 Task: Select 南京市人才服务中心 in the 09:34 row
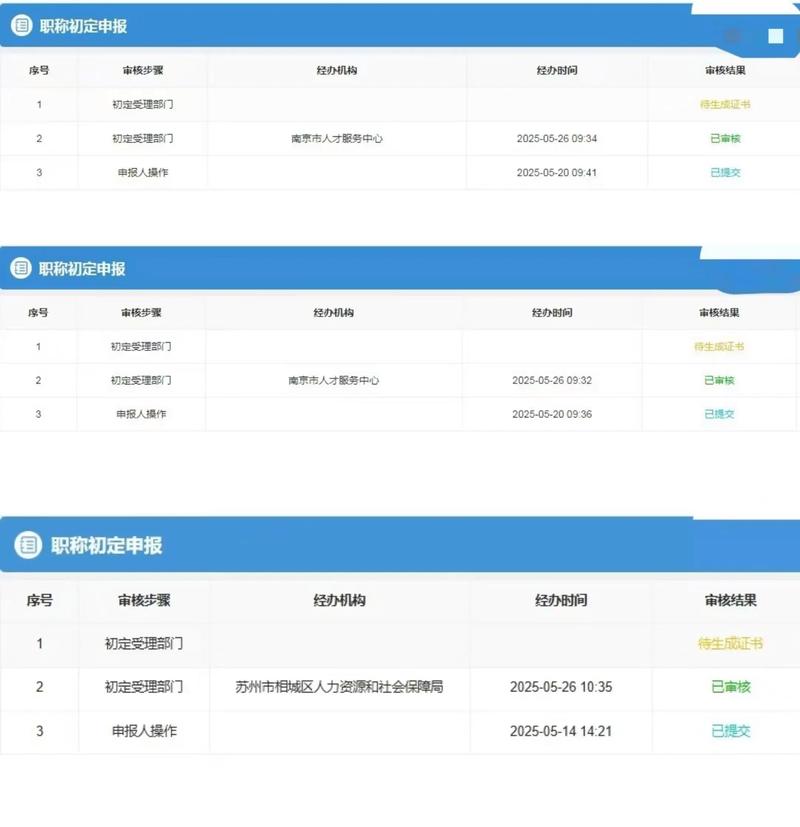click(x=336, y=139)
